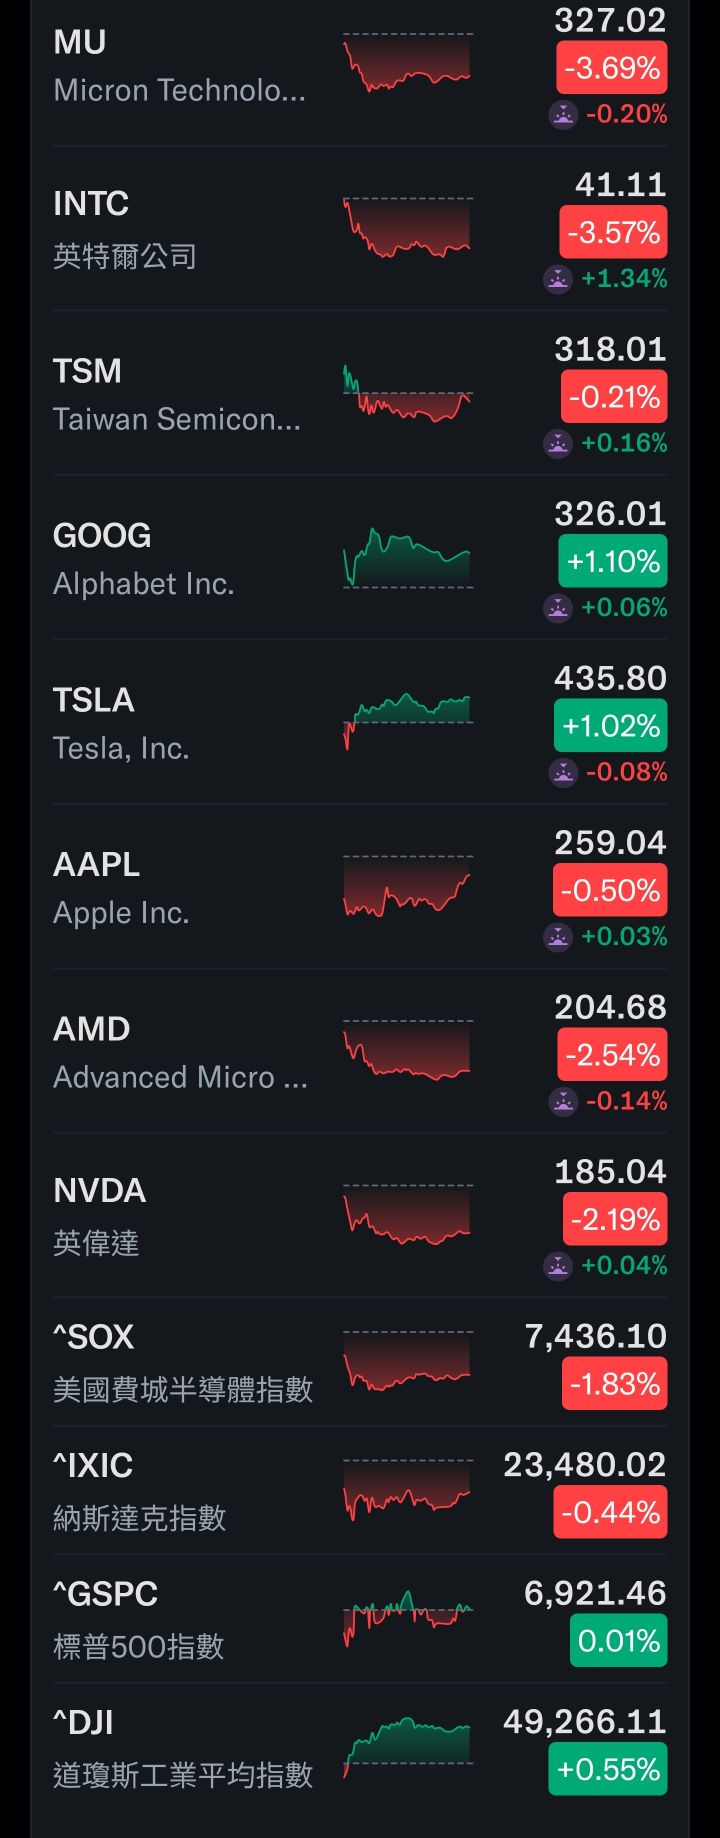Tap the Taiwan Semicon... company name
This screenshot has width=720, height=1838.
click(176, 419)
